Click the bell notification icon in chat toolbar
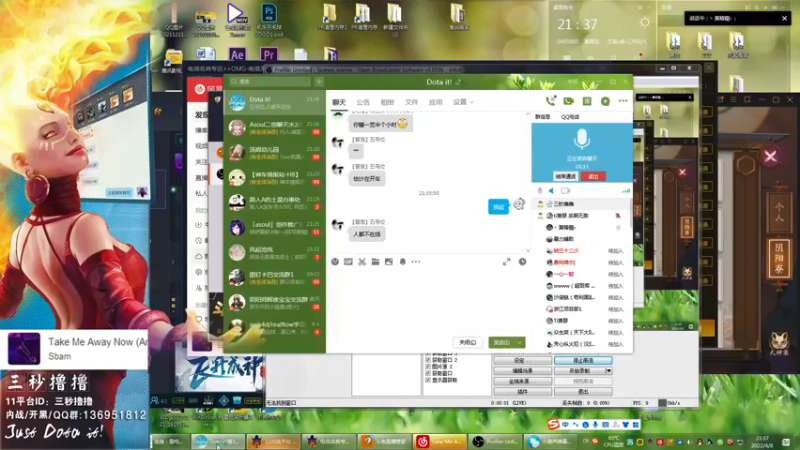 tap(403, 262)
